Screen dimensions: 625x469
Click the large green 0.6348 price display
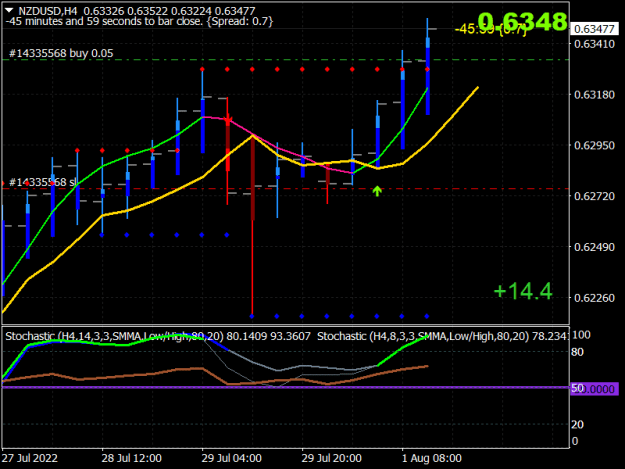[x=522, y=22]
